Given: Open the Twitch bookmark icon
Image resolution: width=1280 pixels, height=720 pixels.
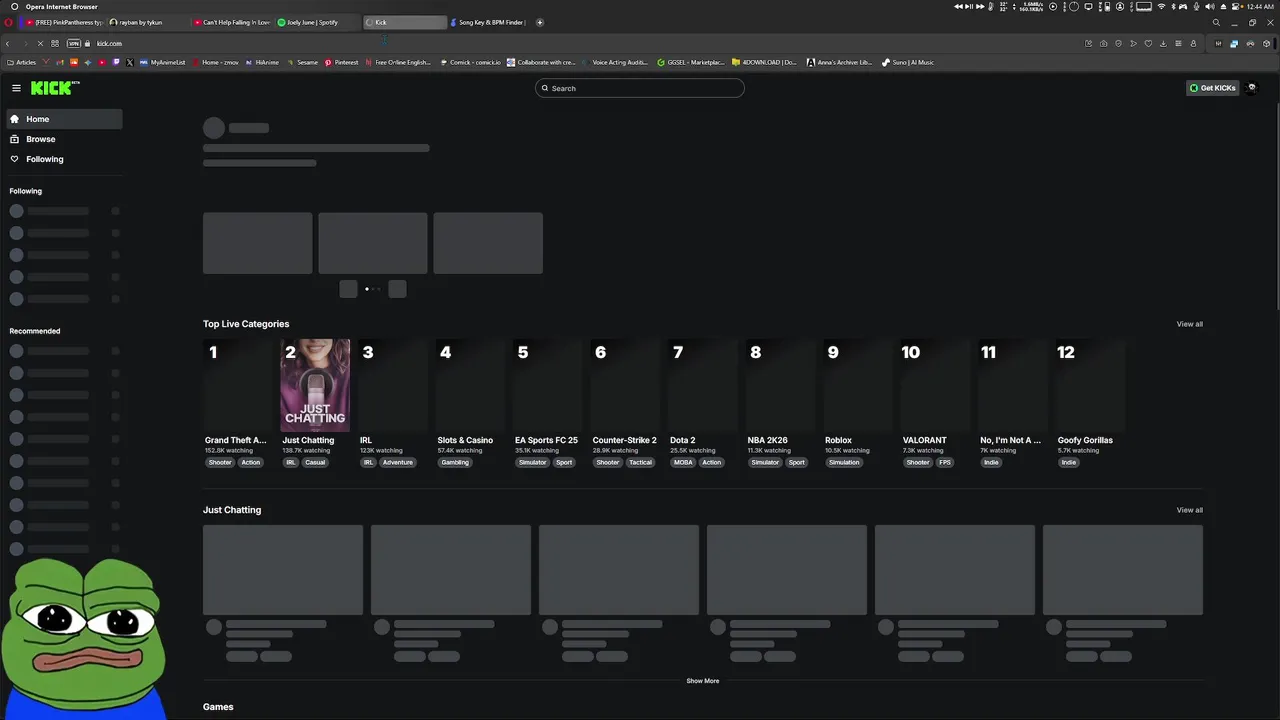Looking at the screenshot, I should [116, 62].
